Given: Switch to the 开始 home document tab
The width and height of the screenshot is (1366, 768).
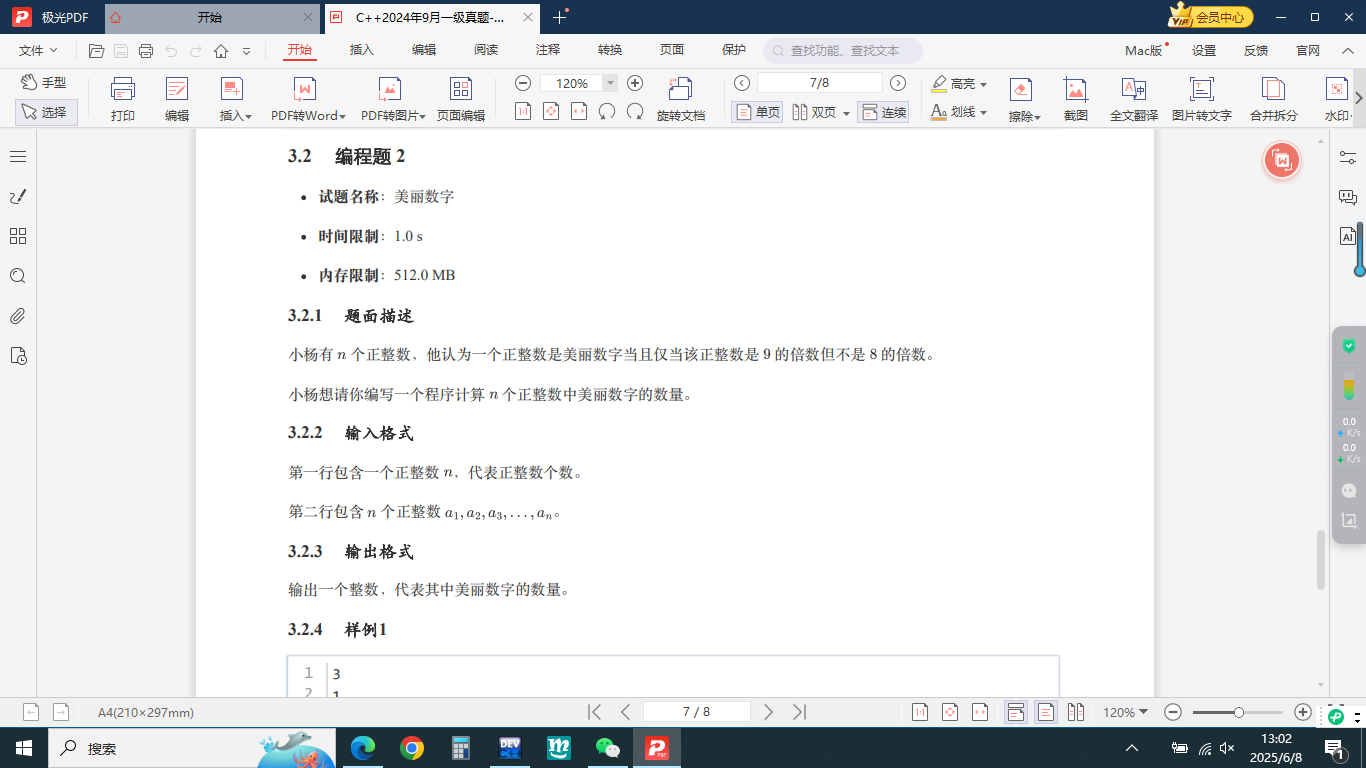Looking at the screenshot, I should [210, 17].
